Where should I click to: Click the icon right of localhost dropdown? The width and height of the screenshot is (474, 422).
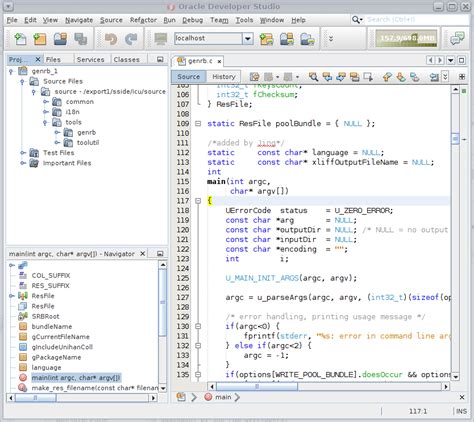pos(266,39)
